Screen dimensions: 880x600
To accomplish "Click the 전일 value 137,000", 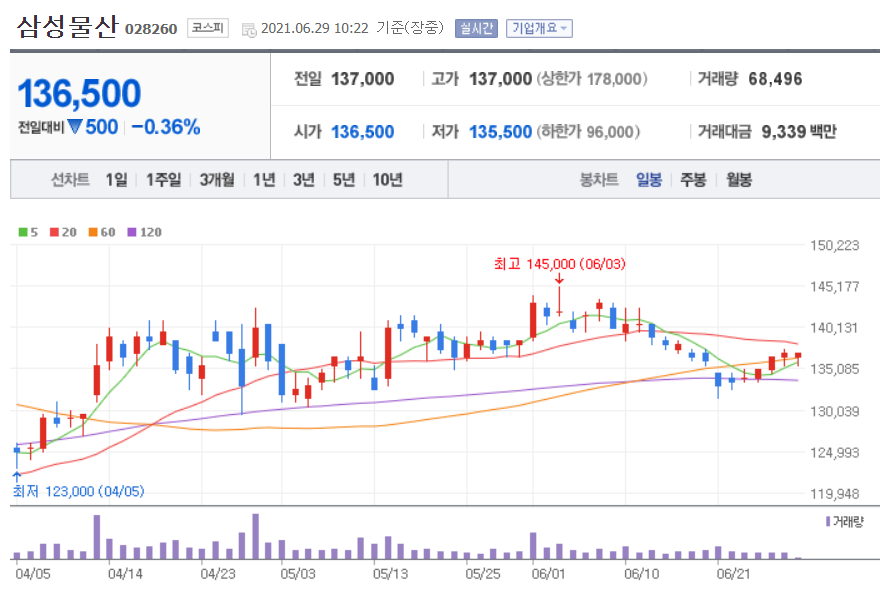I will (363, 79).
